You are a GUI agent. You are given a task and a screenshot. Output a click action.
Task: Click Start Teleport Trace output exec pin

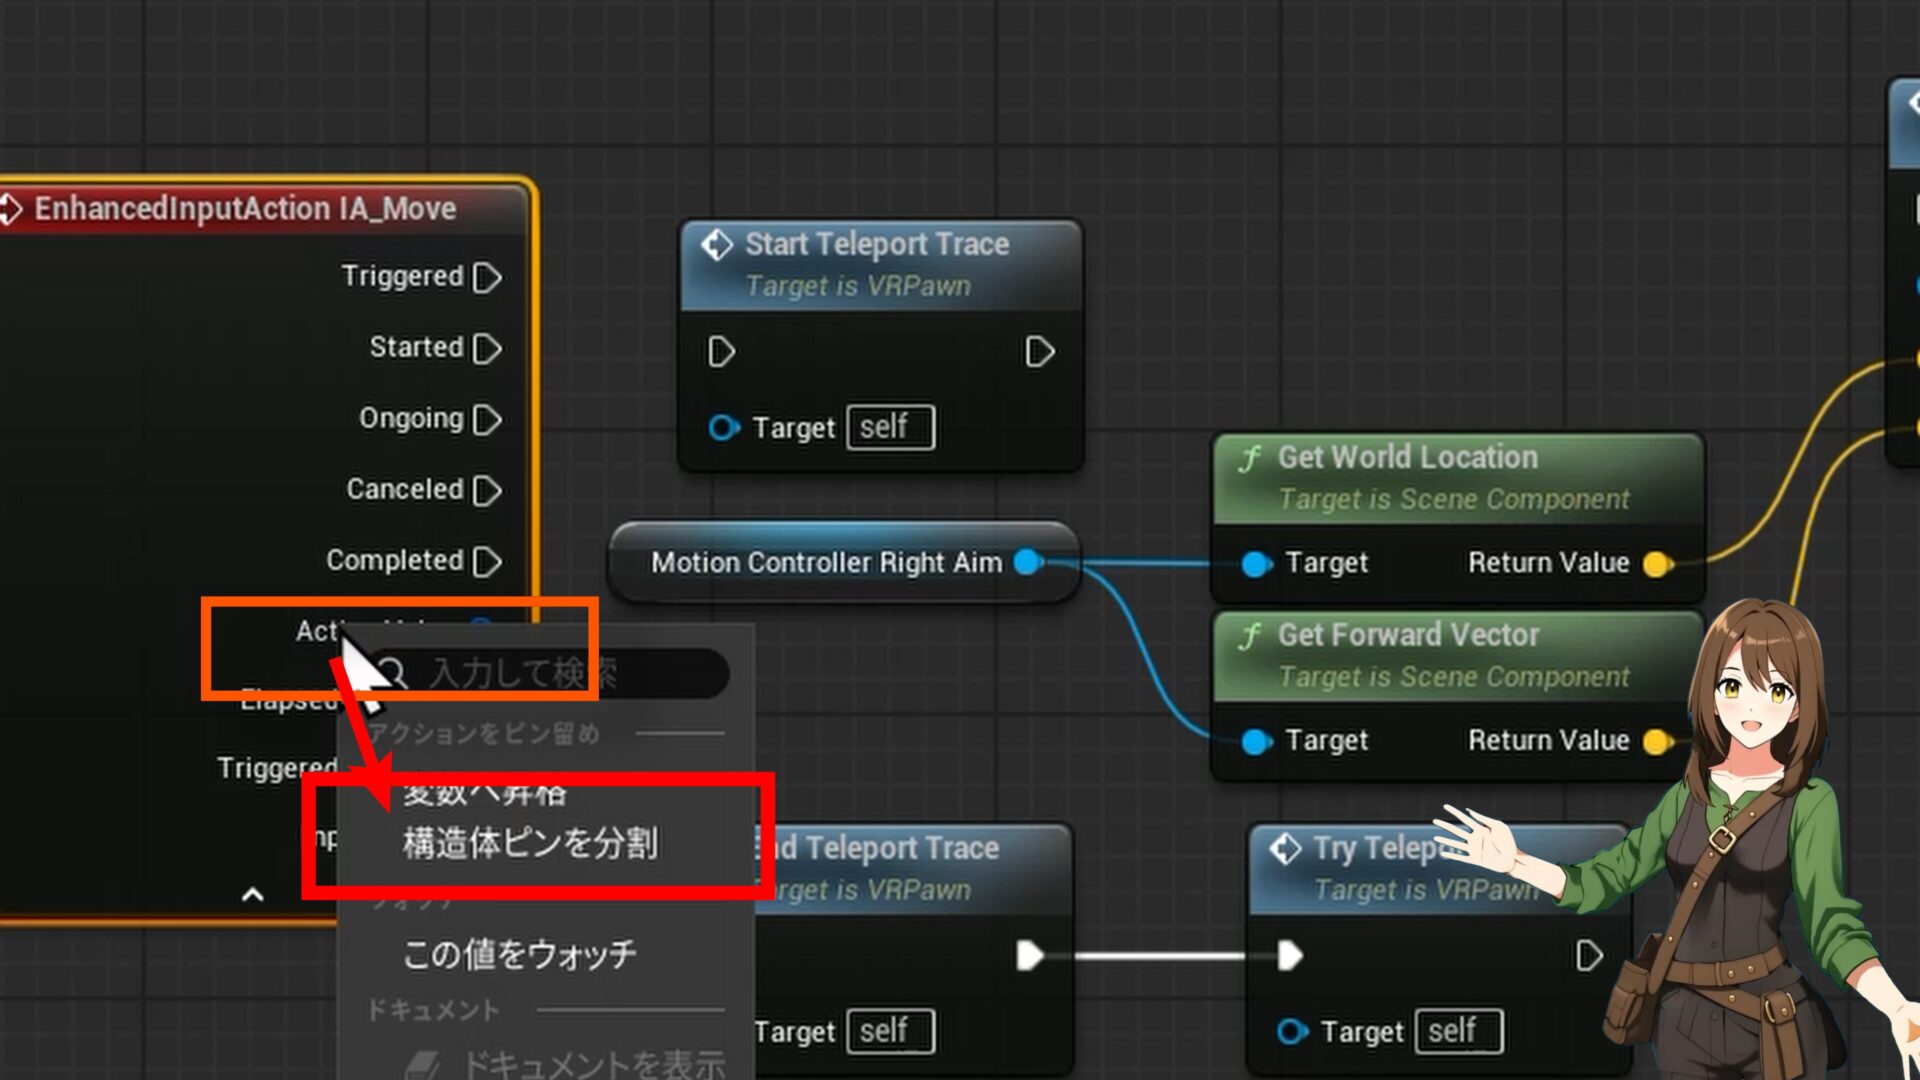click(1039, 352)
